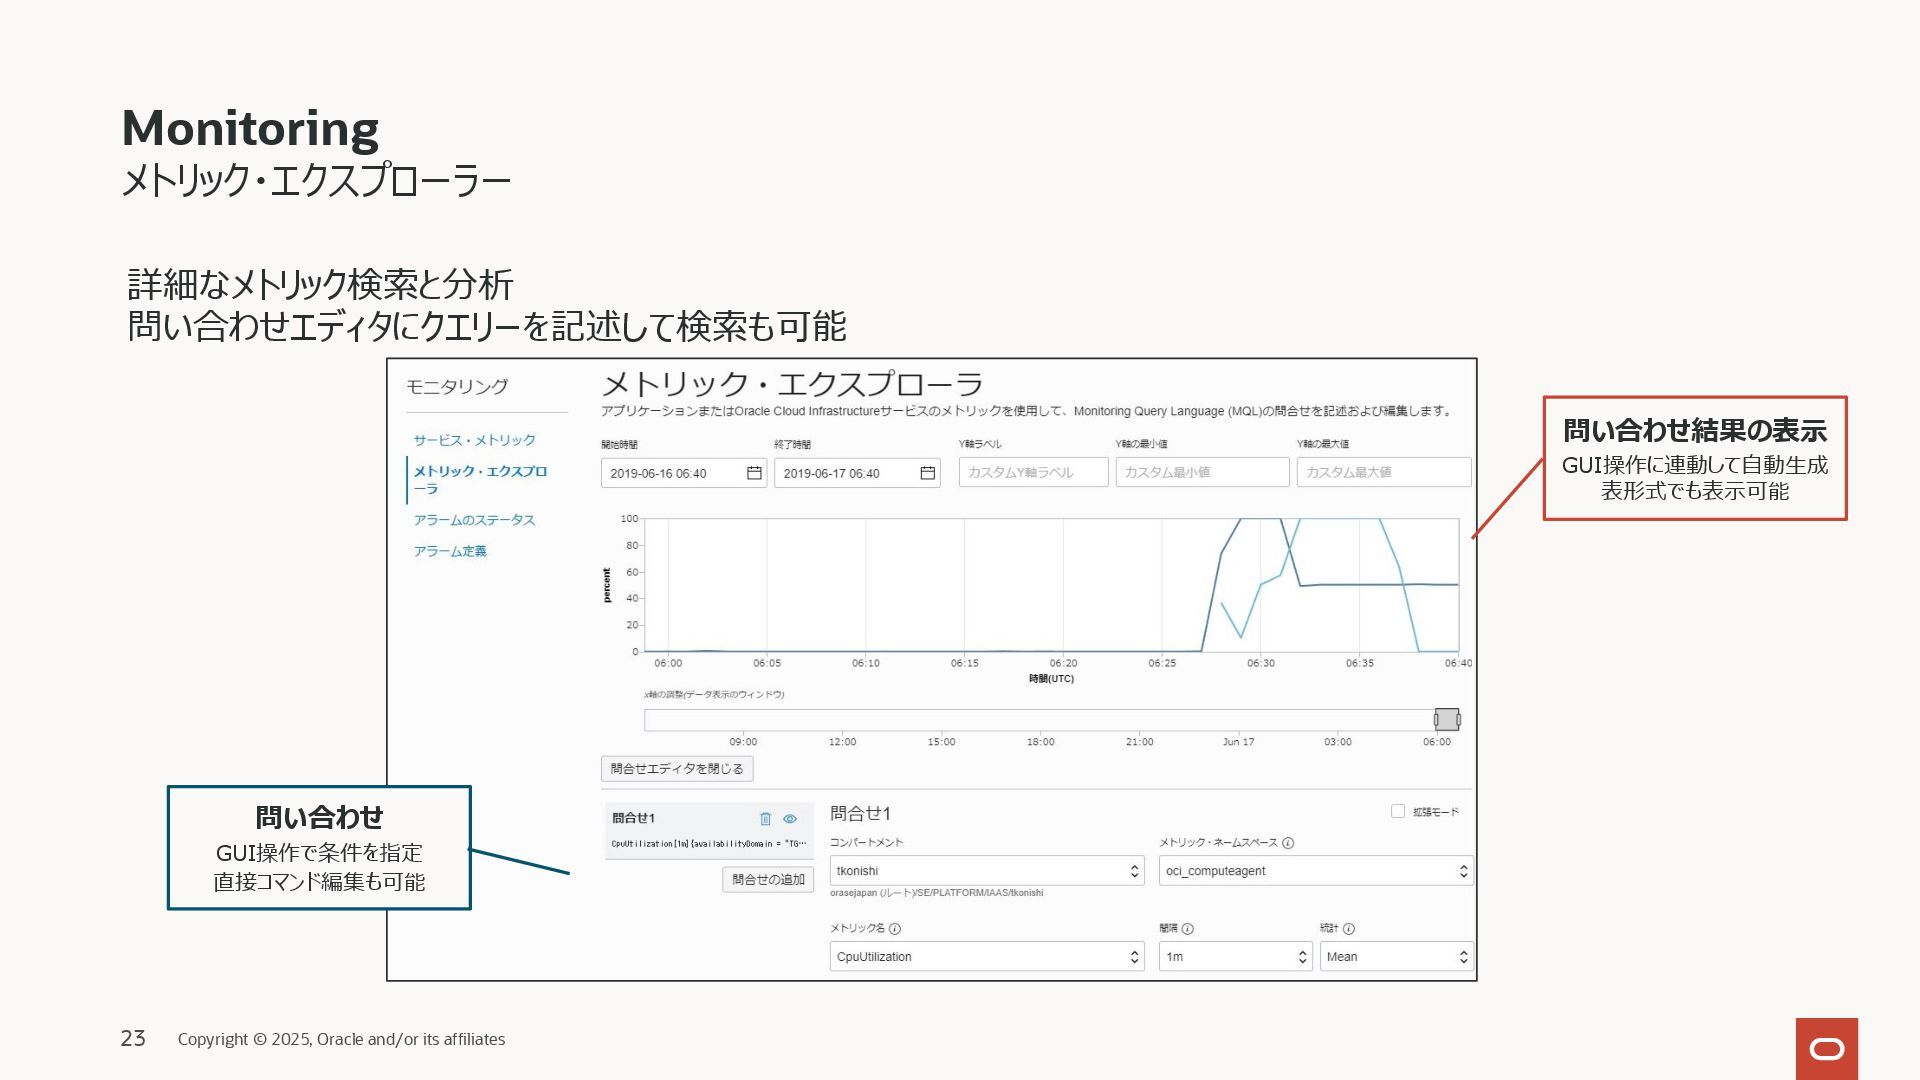Image resolution: width=1920 pixels, height=1080 pixels.
Task: Click the metric namespace info icon
Action: (1288, 843)
